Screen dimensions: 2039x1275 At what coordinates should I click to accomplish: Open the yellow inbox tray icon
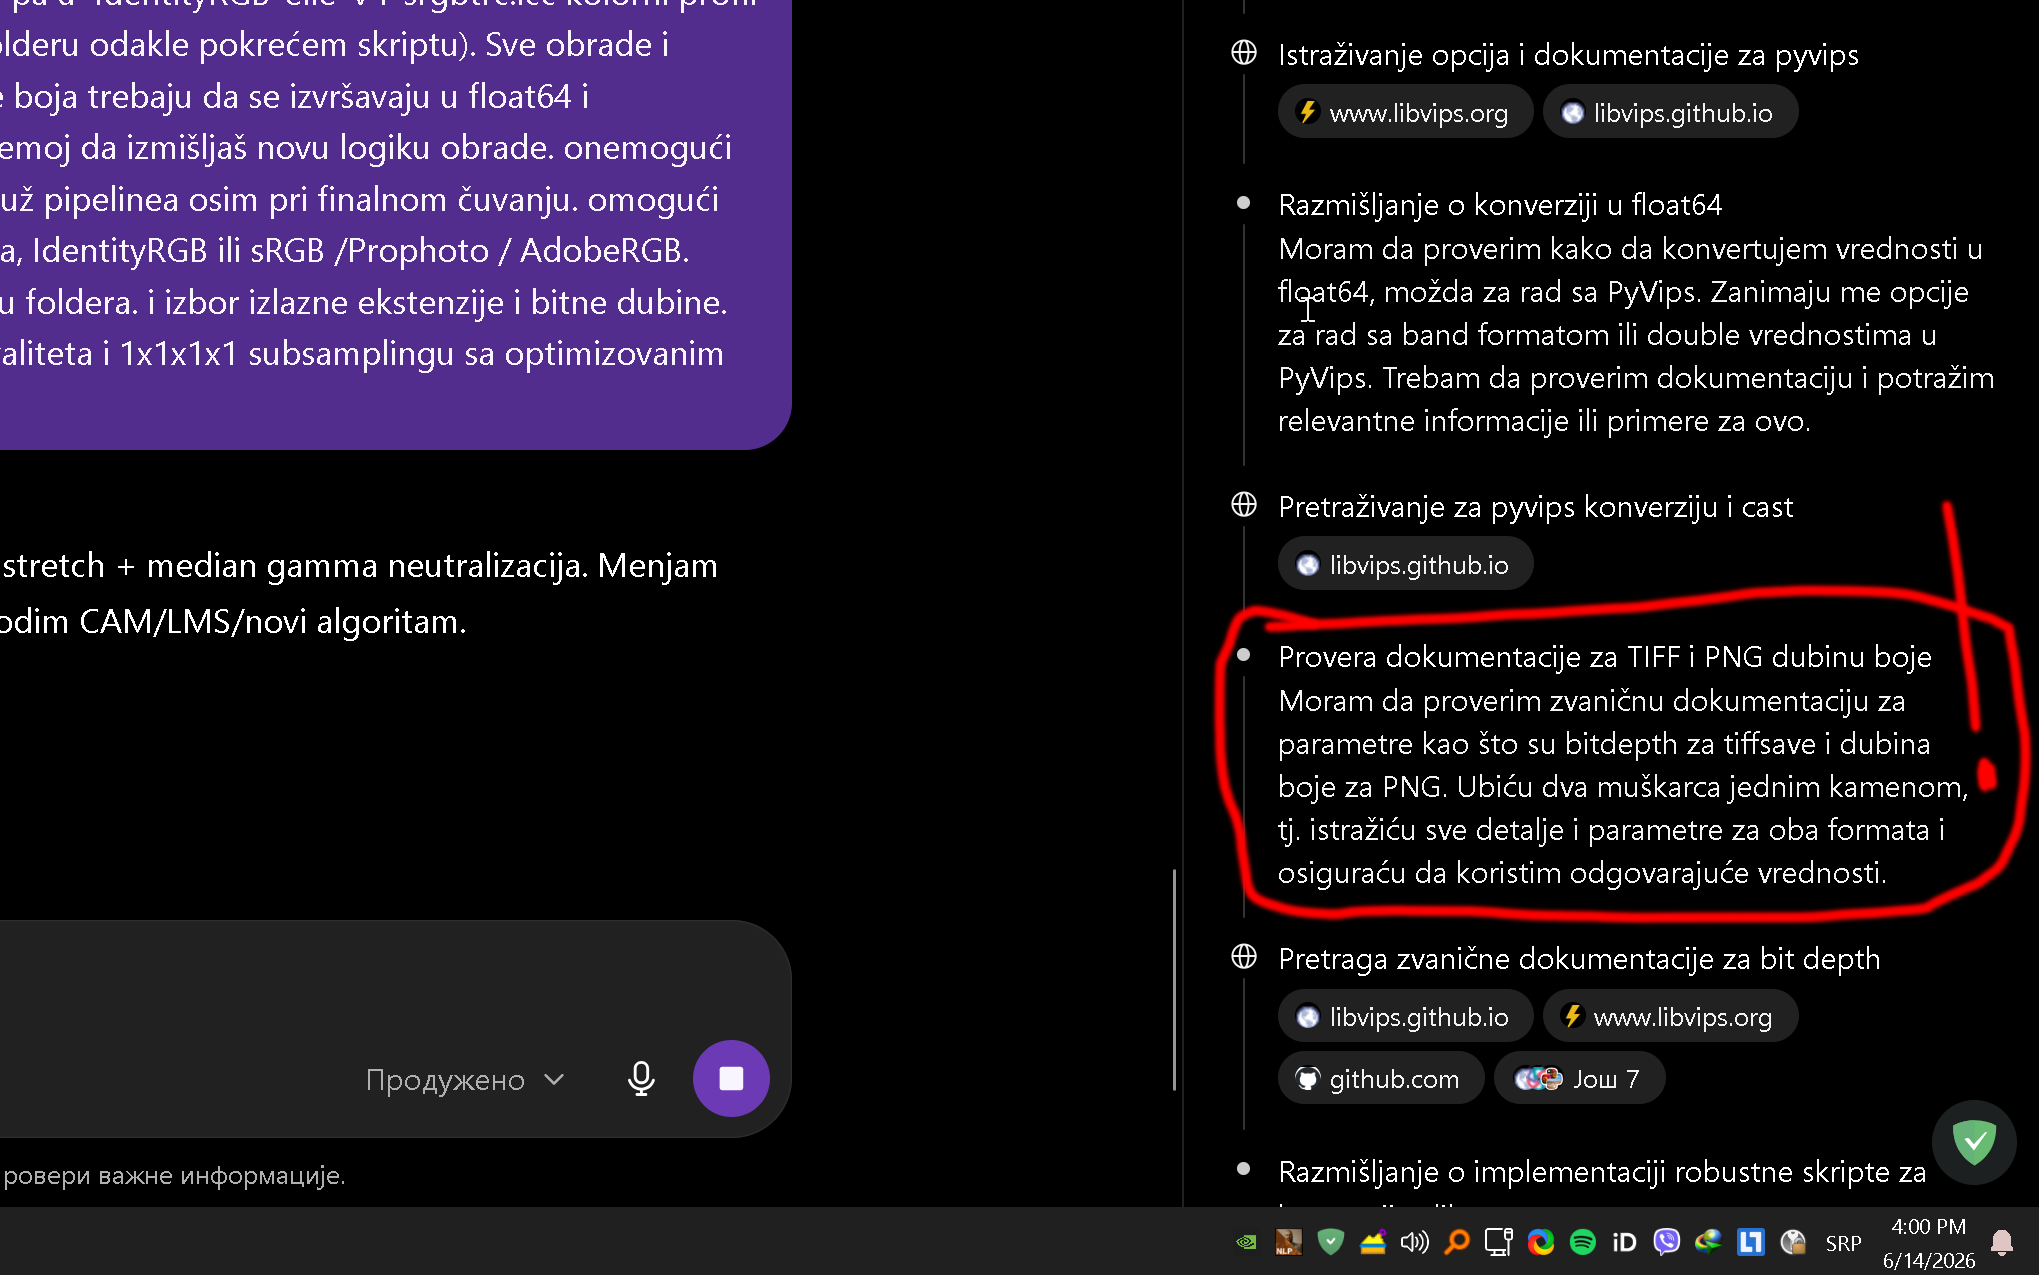[x=1372, y=1242]
